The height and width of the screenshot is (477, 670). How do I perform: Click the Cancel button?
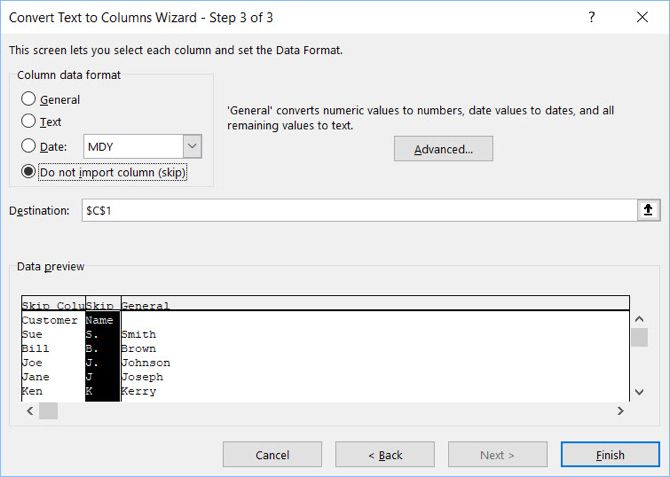(272, 454)
